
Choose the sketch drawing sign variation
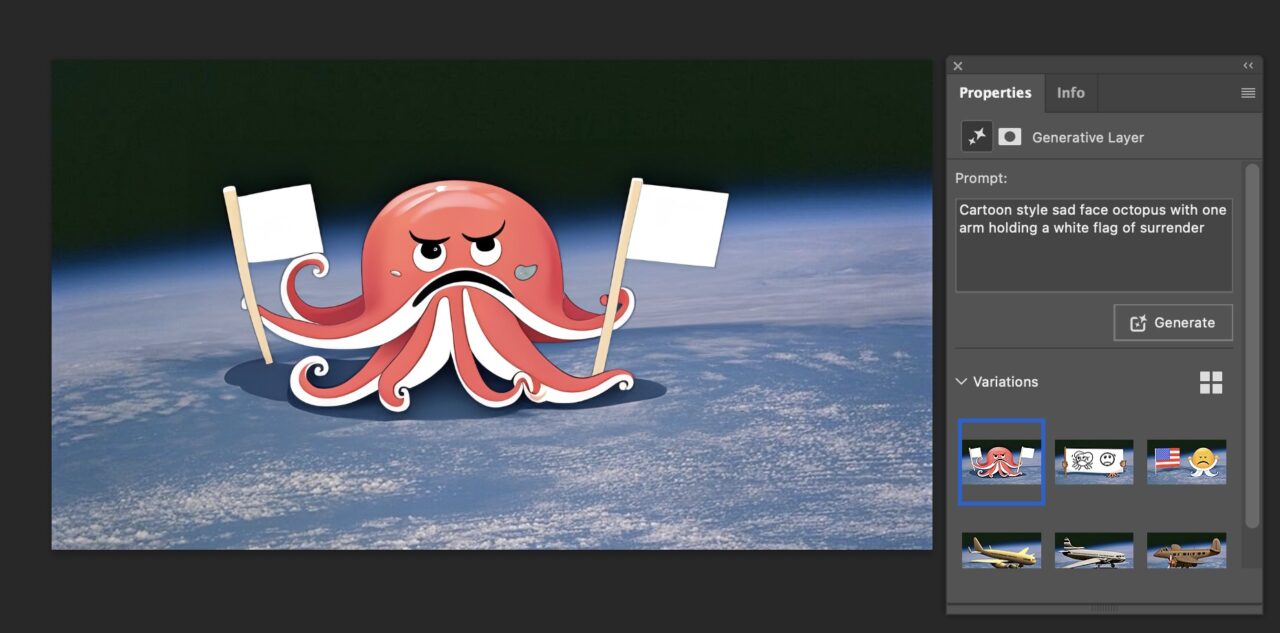point(1094,462)
